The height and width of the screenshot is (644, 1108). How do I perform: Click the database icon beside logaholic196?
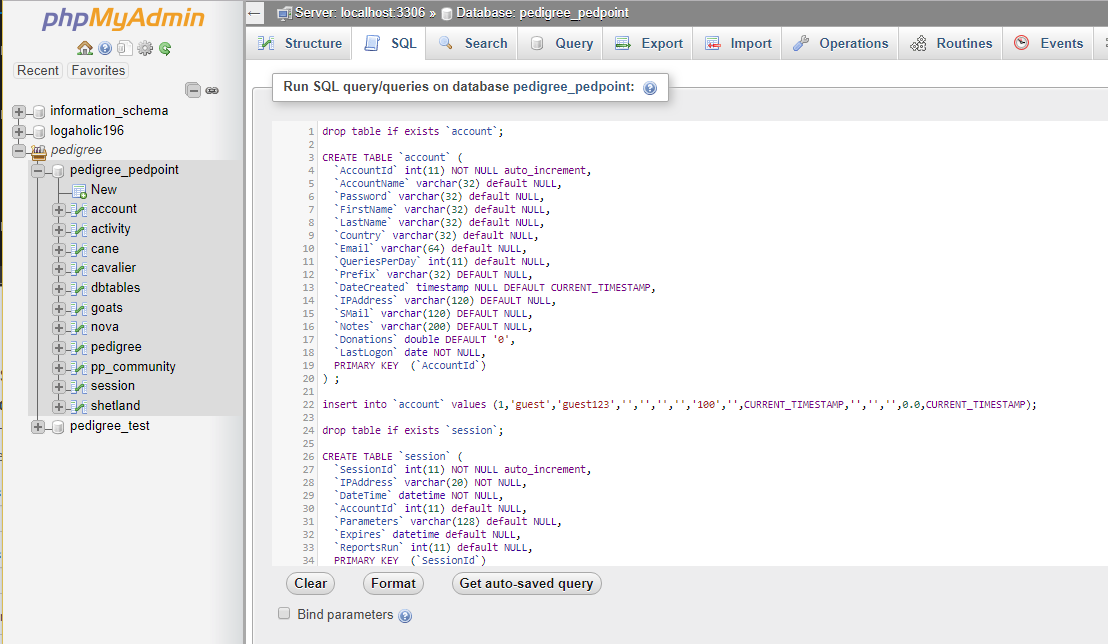coord(39,131)
